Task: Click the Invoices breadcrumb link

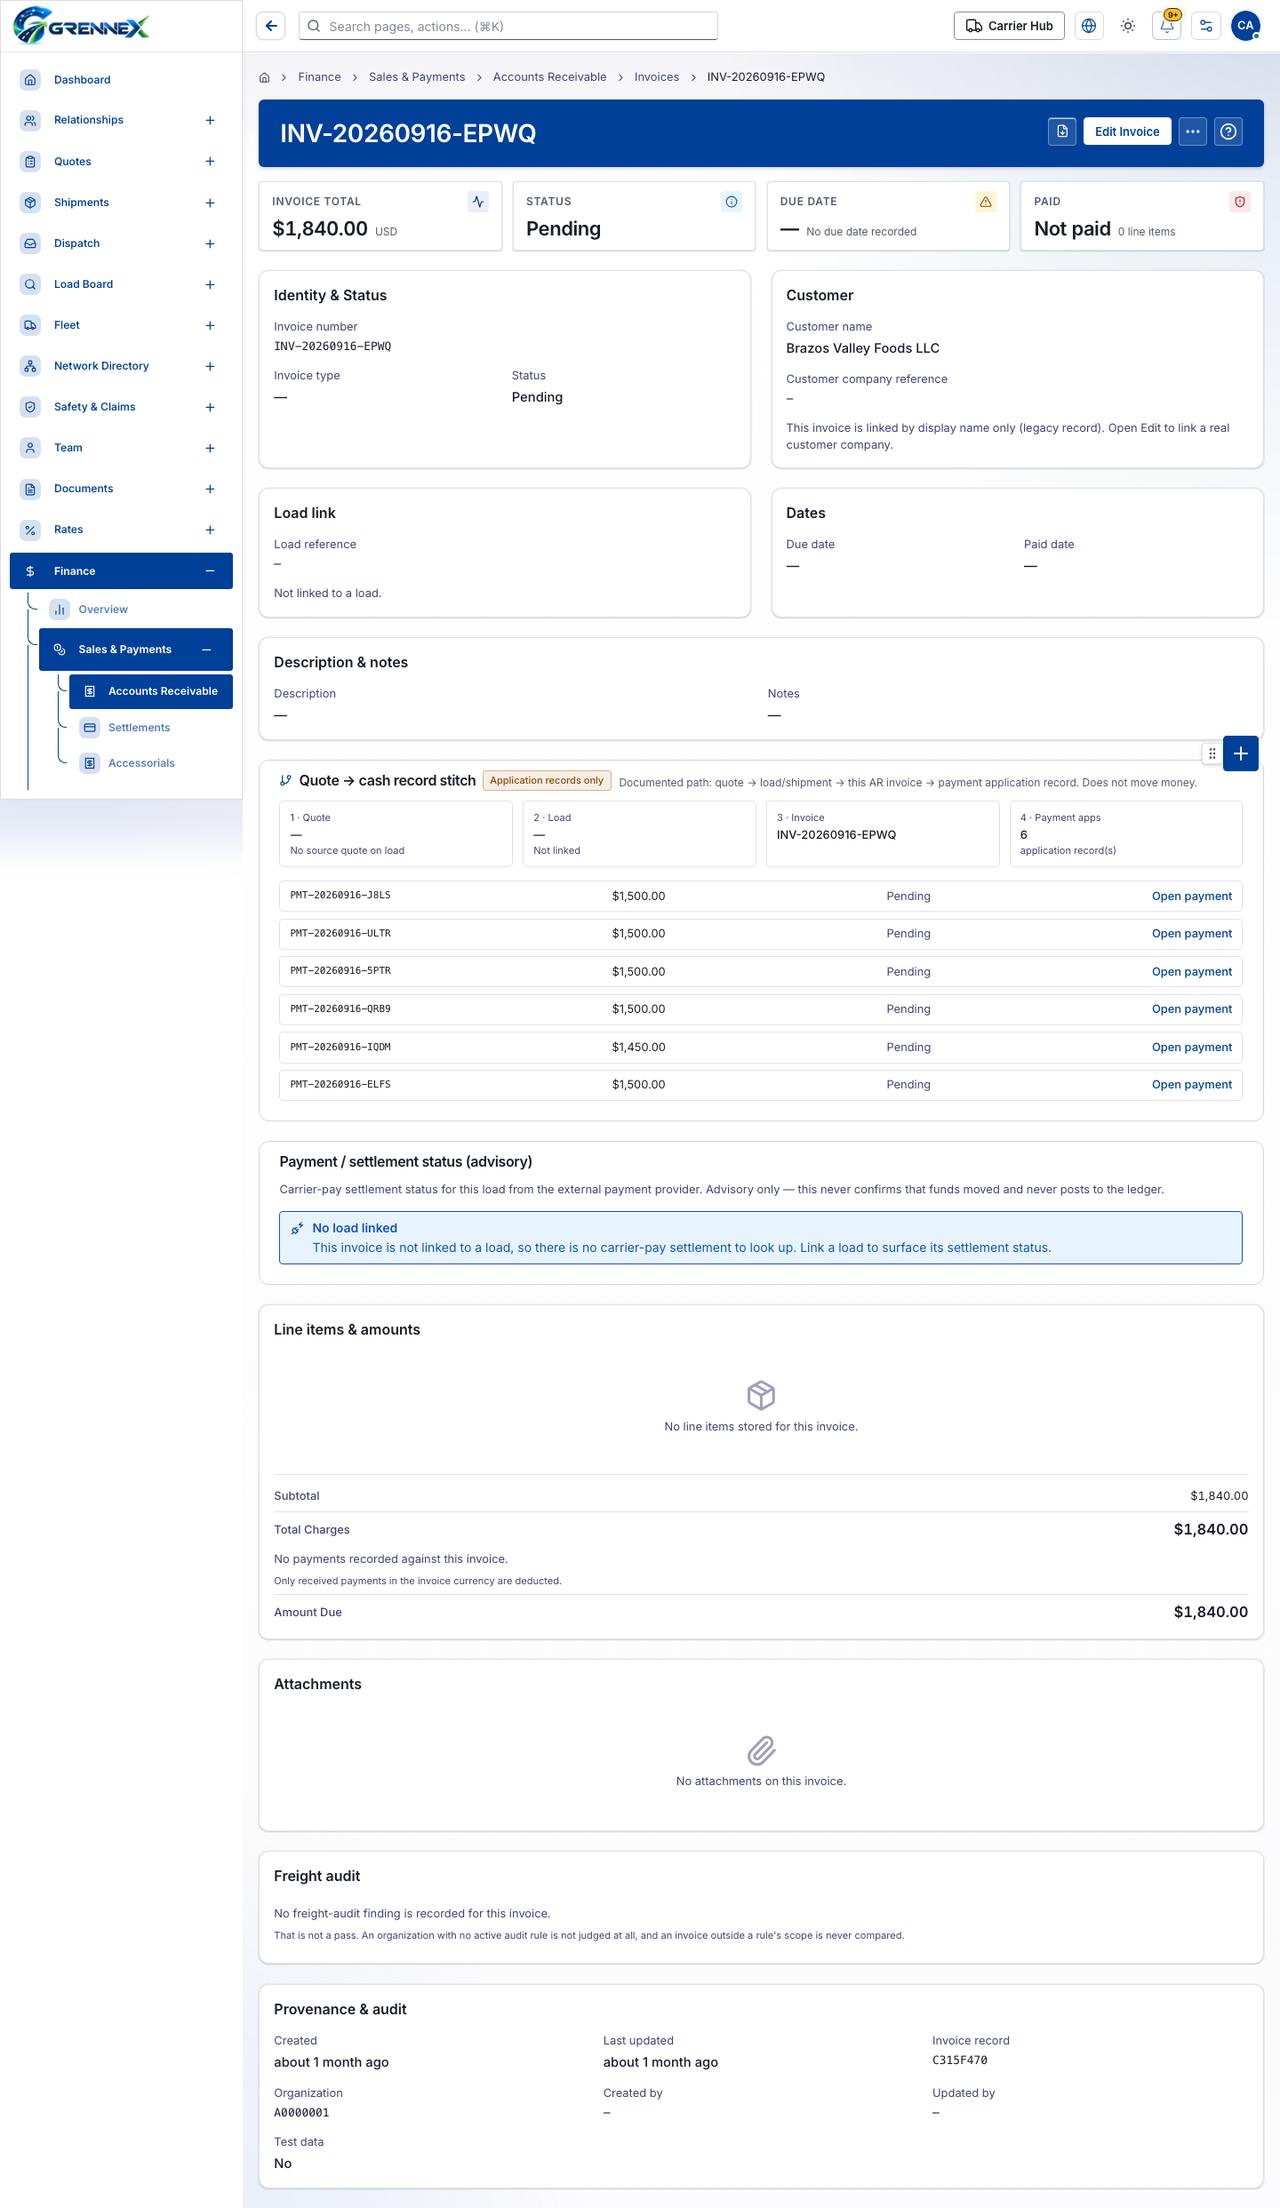Action: (x=656, y=77)
